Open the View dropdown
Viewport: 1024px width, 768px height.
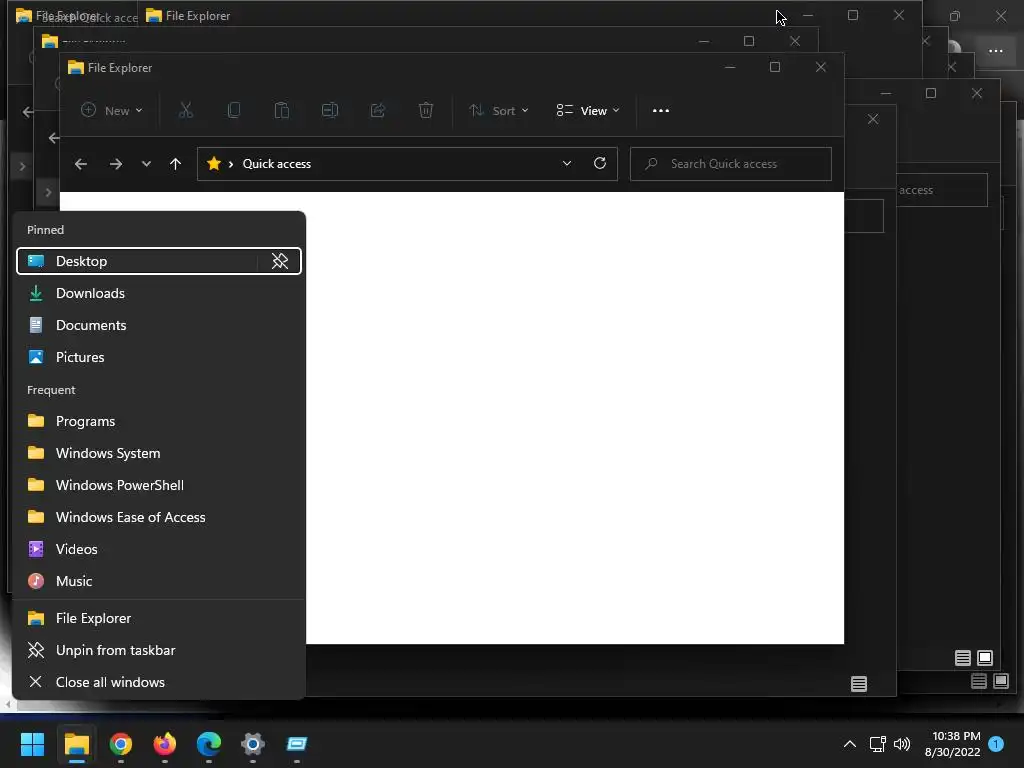tap(587, 110)
